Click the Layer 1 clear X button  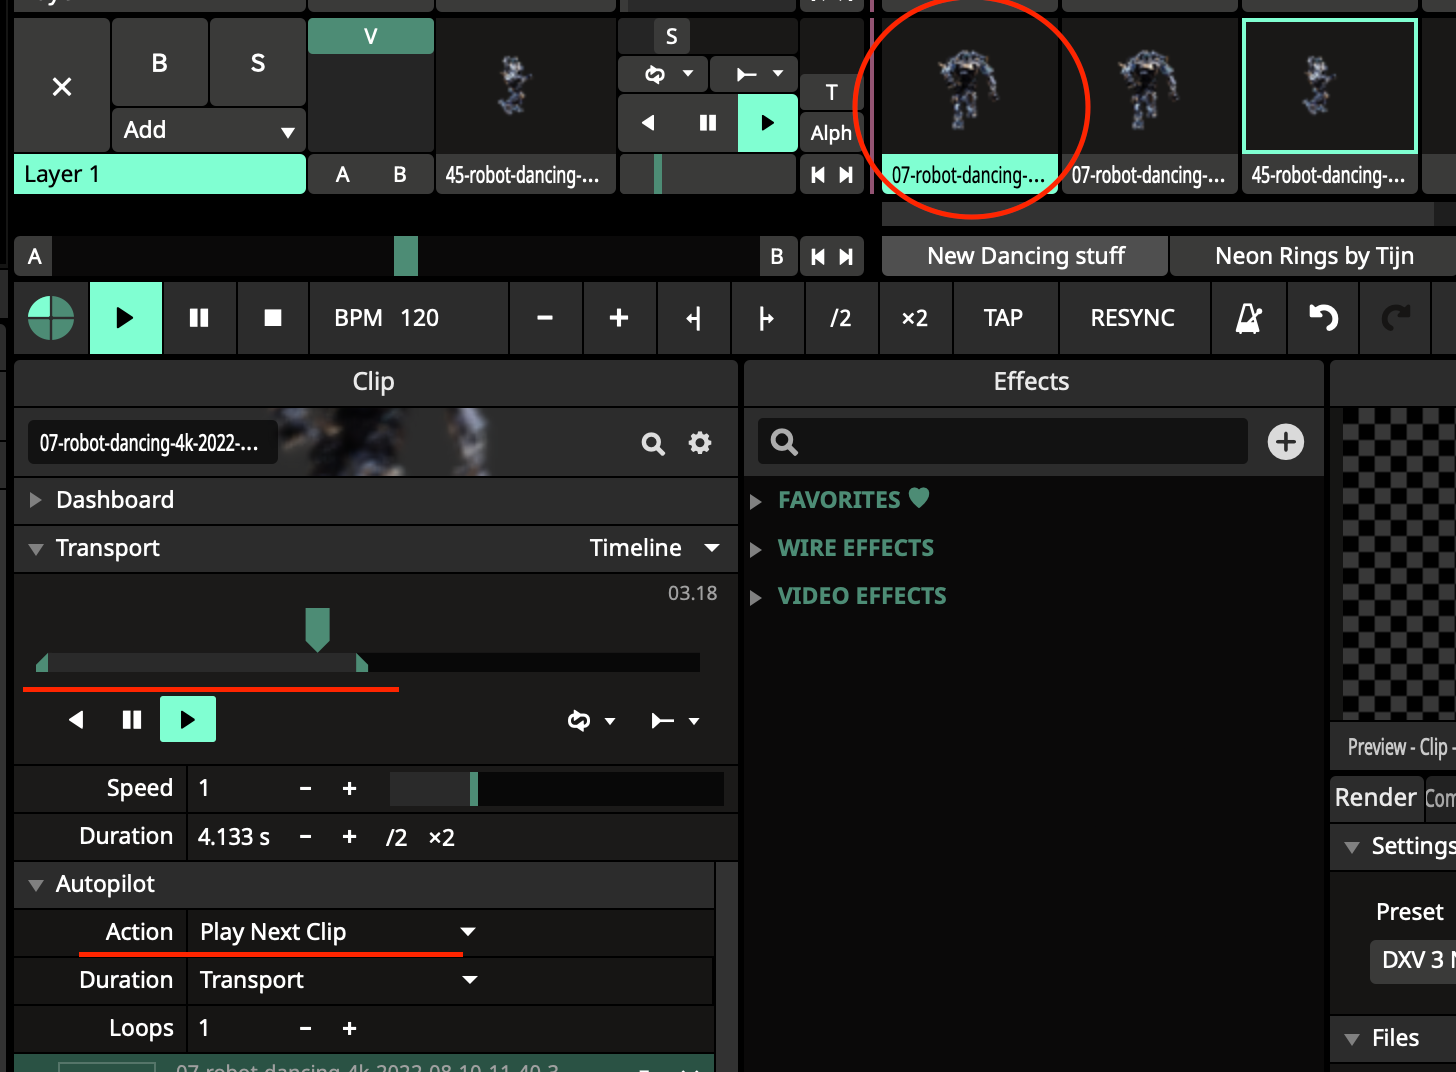pos(62,87)
